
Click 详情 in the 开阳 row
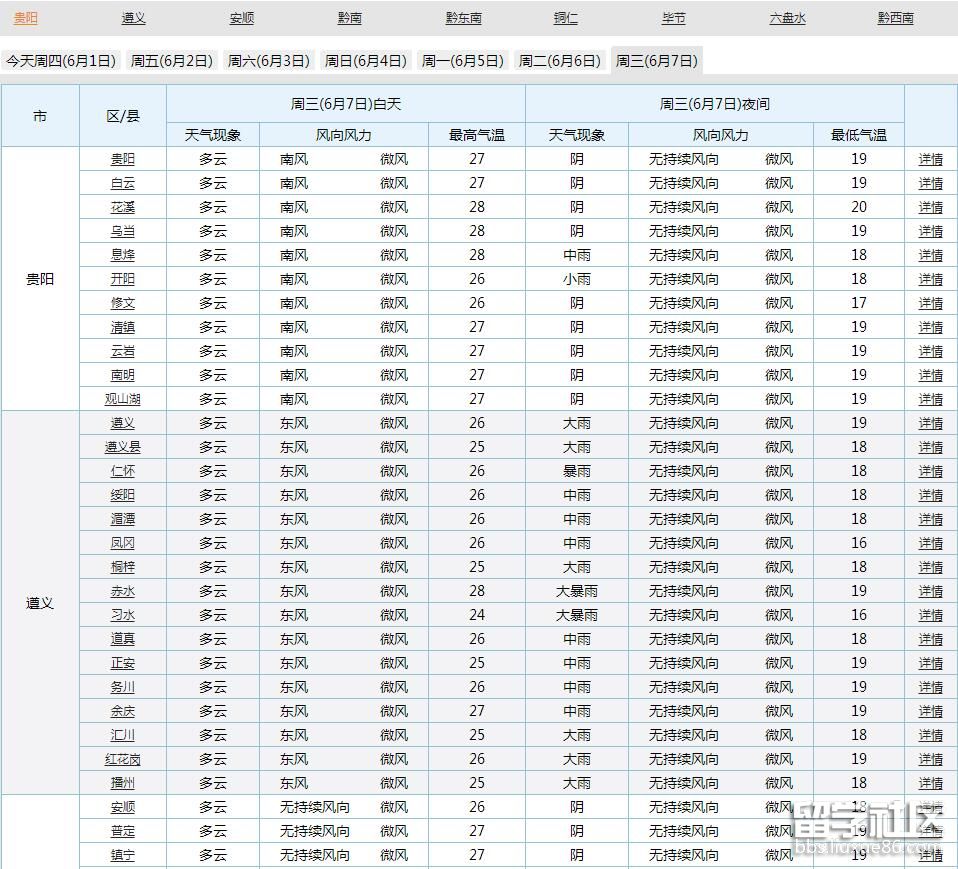point(930,279)
